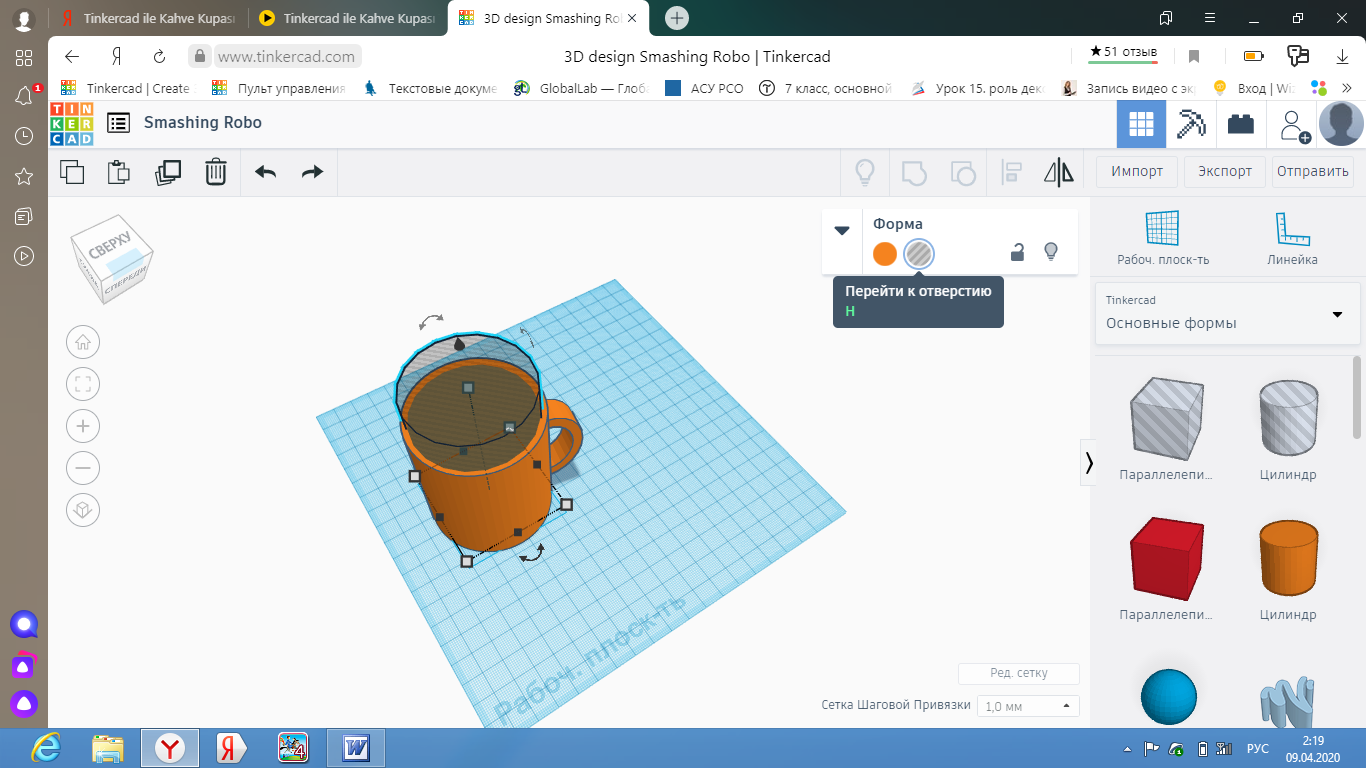Open the user account avatar
The image size is (1366, 768).
pos(1341,124)
